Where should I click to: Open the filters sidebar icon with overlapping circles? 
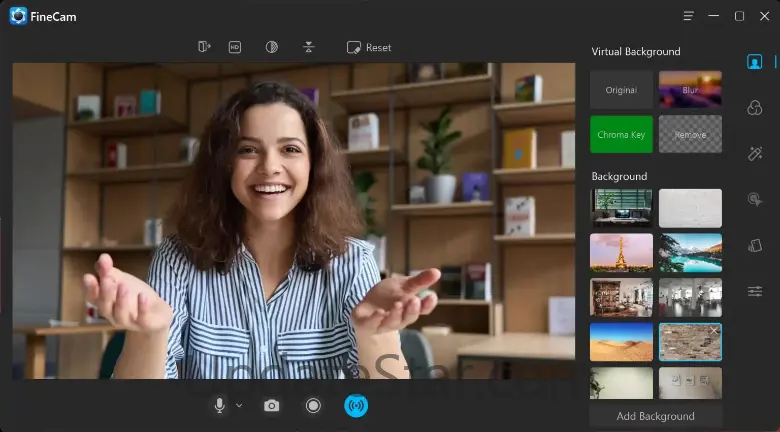[755, 107]
